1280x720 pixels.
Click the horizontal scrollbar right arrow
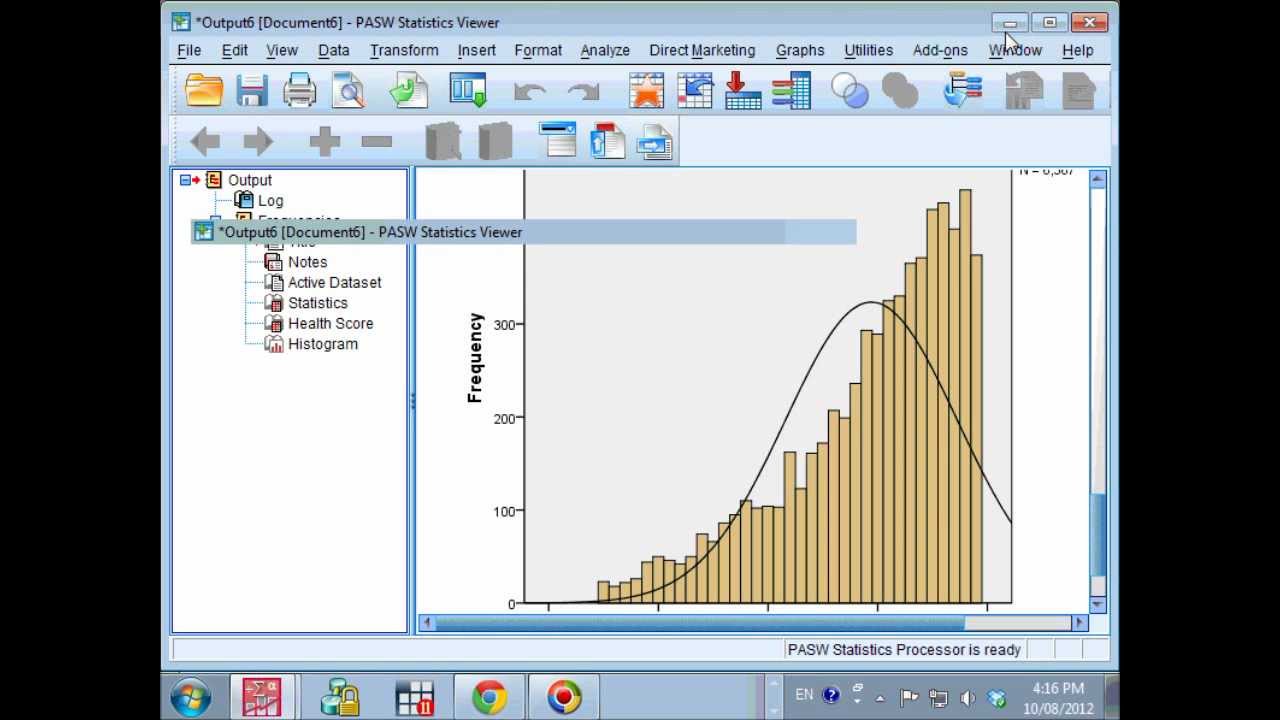click(x=1079, y=623)
